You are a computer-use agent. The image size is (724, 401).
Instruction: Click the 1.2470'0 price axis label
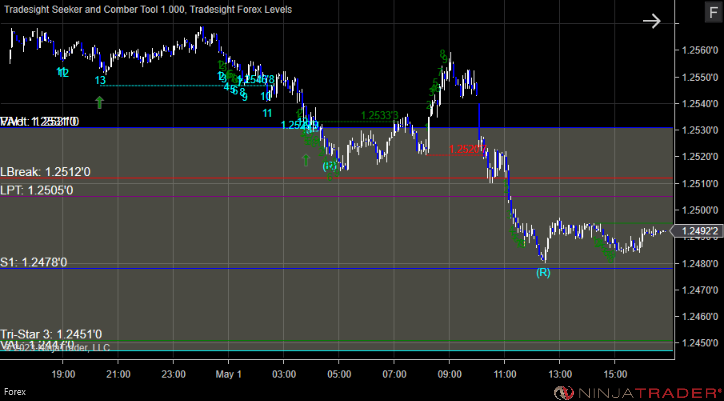pos(700,290)
